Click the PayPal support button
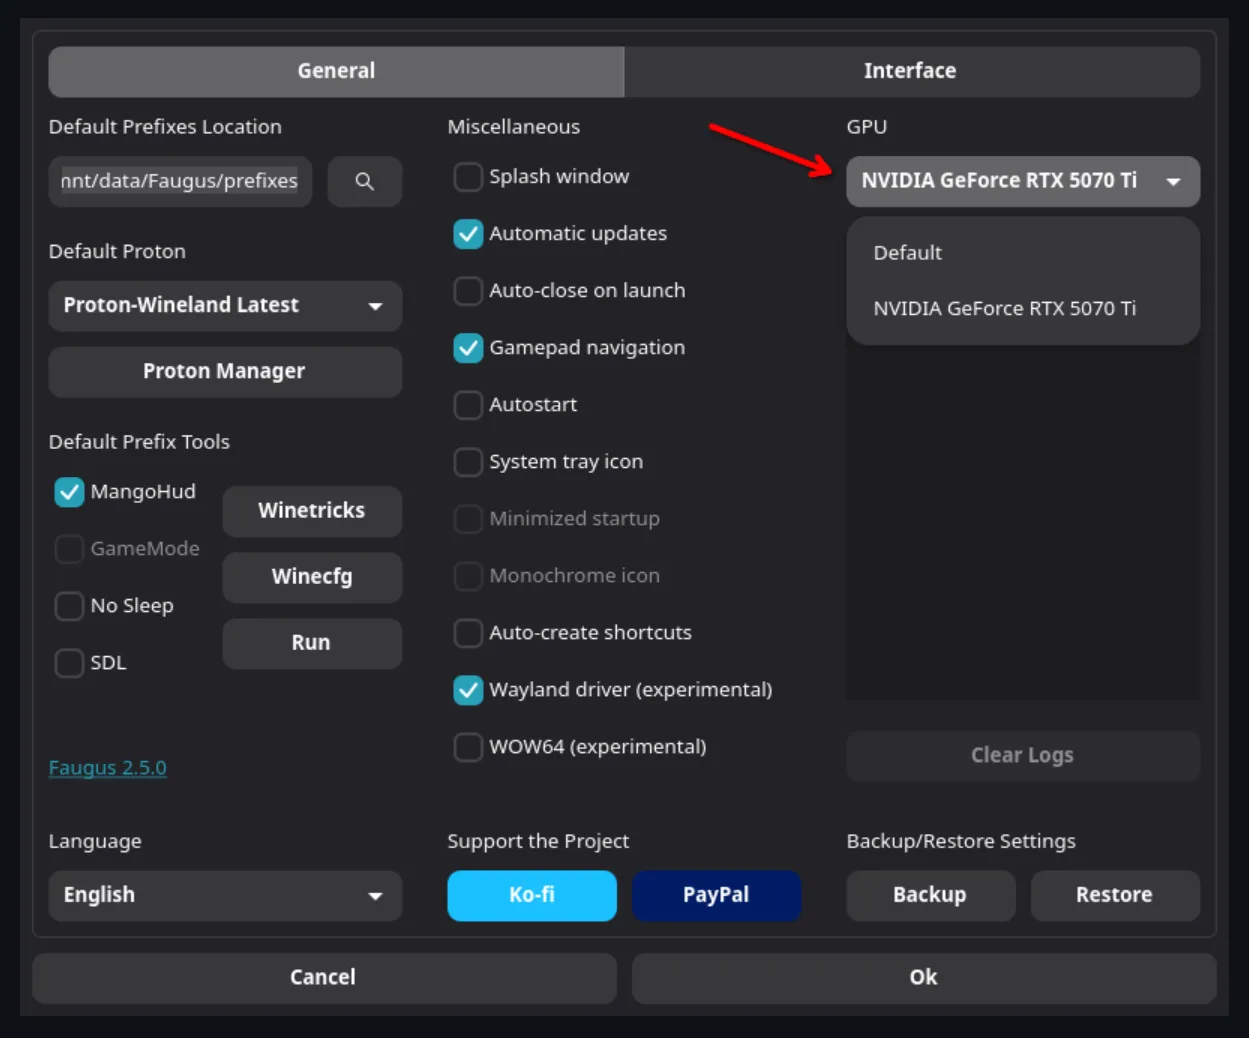1249x1038 pixels. [716, 895]
